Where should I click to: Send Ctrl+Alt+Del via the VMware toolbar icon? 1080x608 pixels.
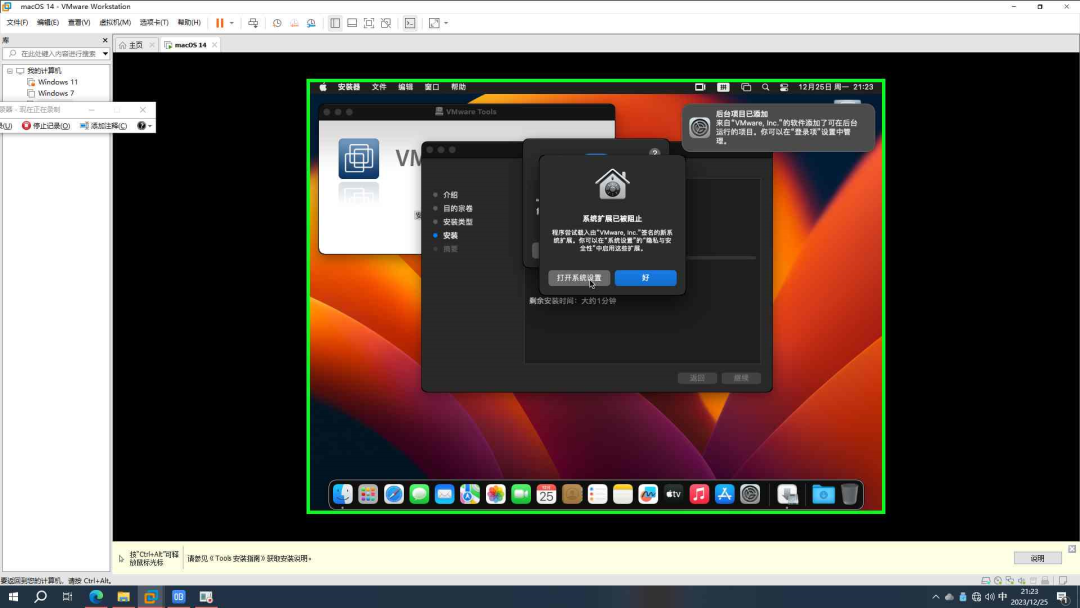pos(254,23)
